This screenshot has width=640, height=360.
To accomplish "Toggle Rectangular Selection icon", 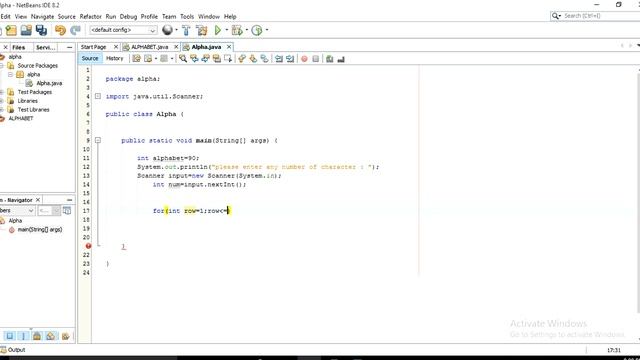I will coord(228,59).
